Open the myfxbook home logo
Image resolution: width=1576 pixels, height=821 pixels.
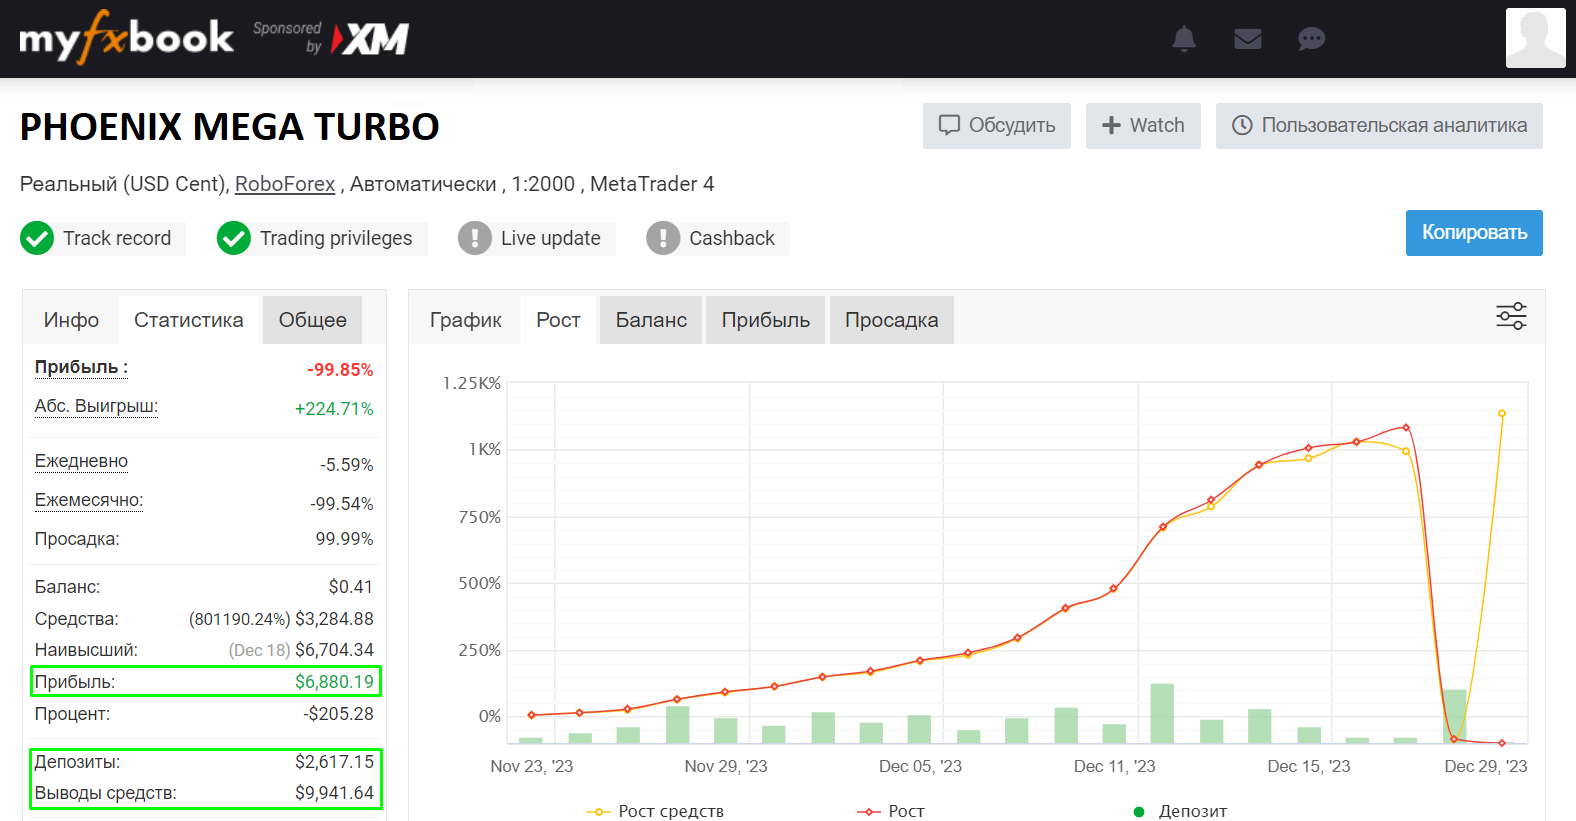click(126, 38)
